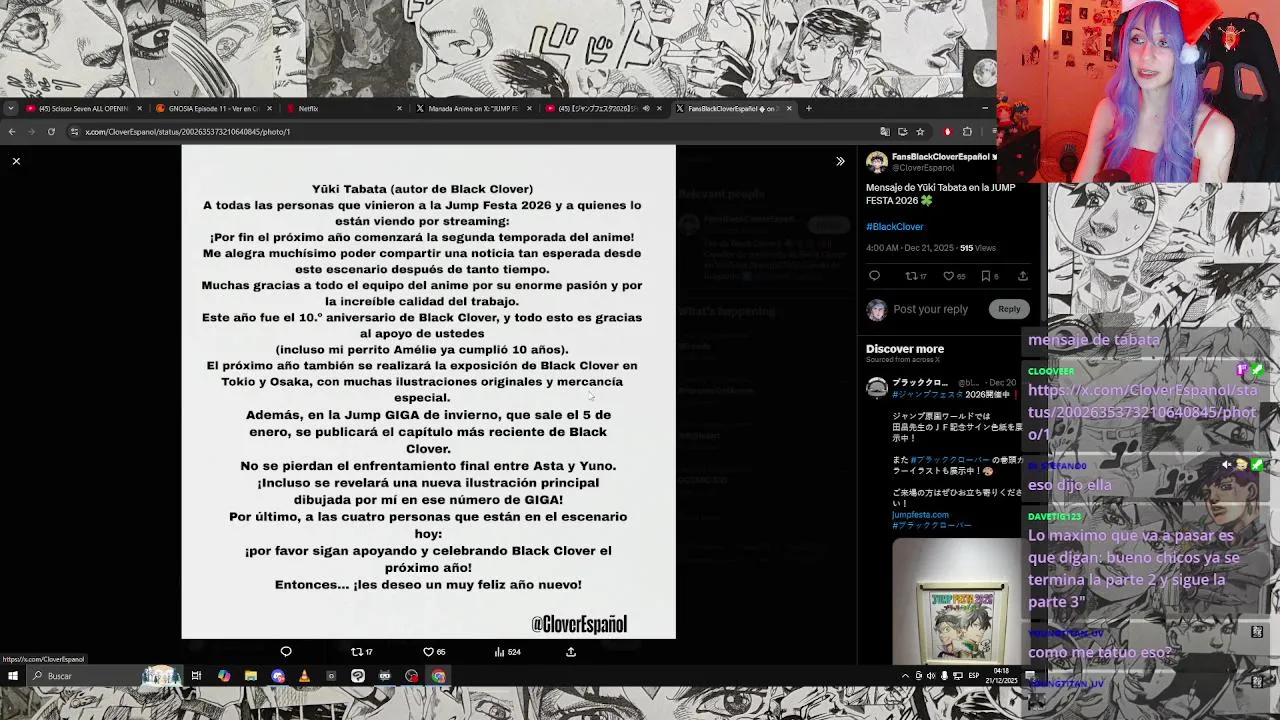1280x720 pixels.
Task: Like the post using the heart under the photo
Action: 434,652
